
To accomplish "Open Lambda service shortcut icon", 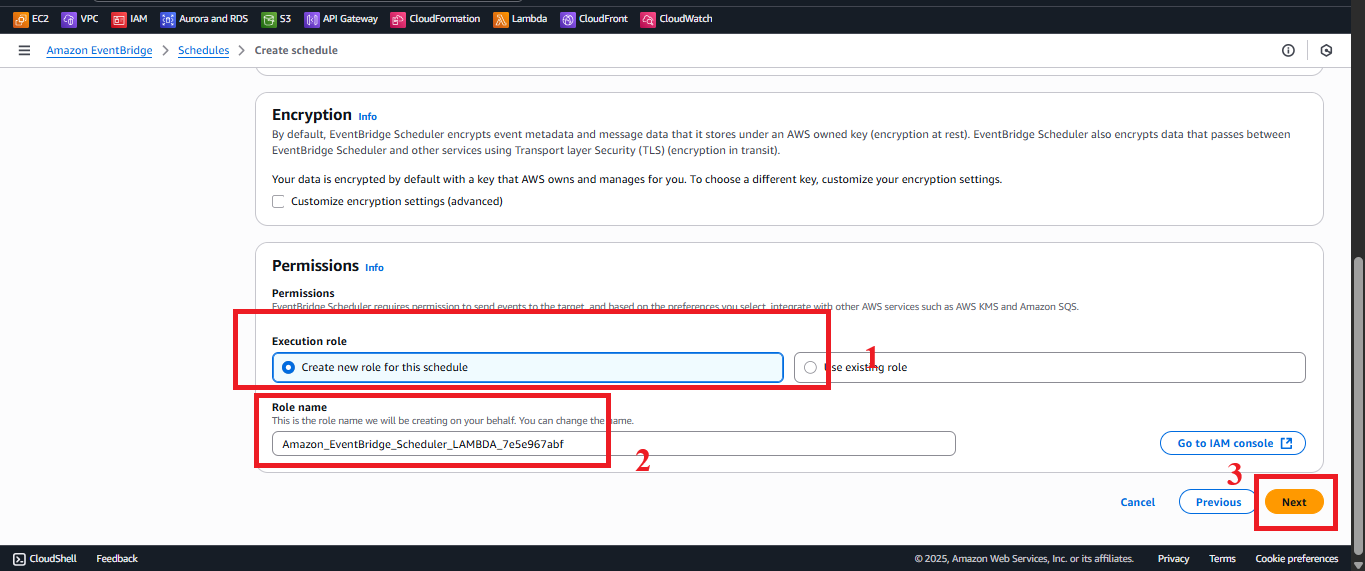I will [501, 19].
